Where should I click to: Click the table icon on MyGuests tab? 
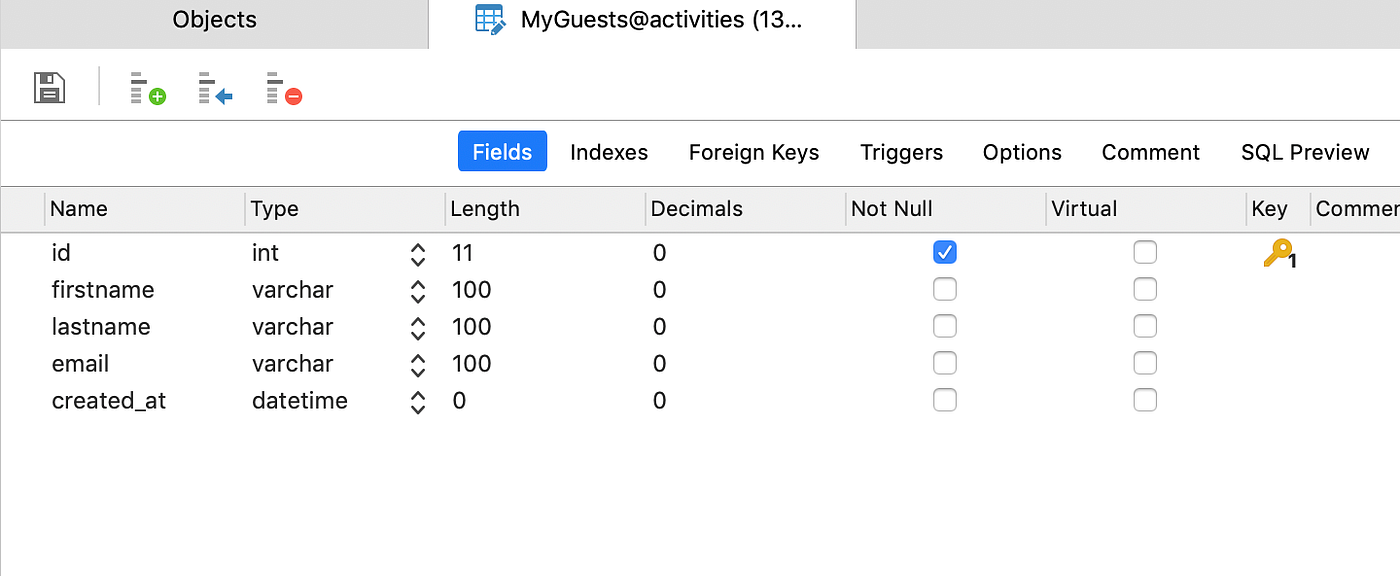[x=490, y=20]
